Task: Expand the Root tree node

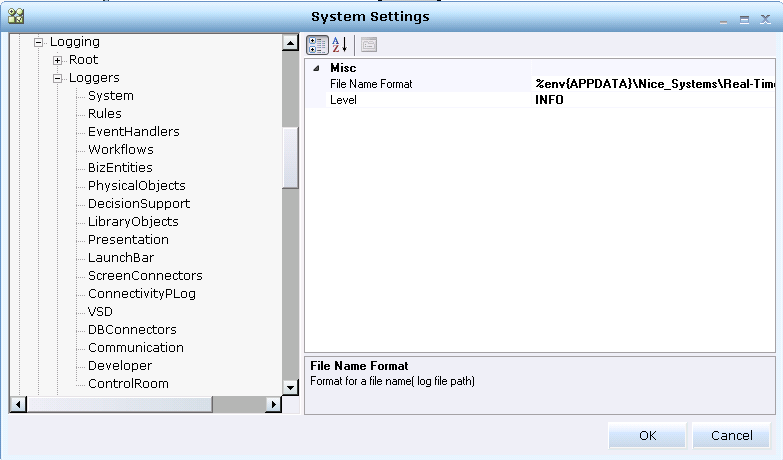Action: point(58,60)
